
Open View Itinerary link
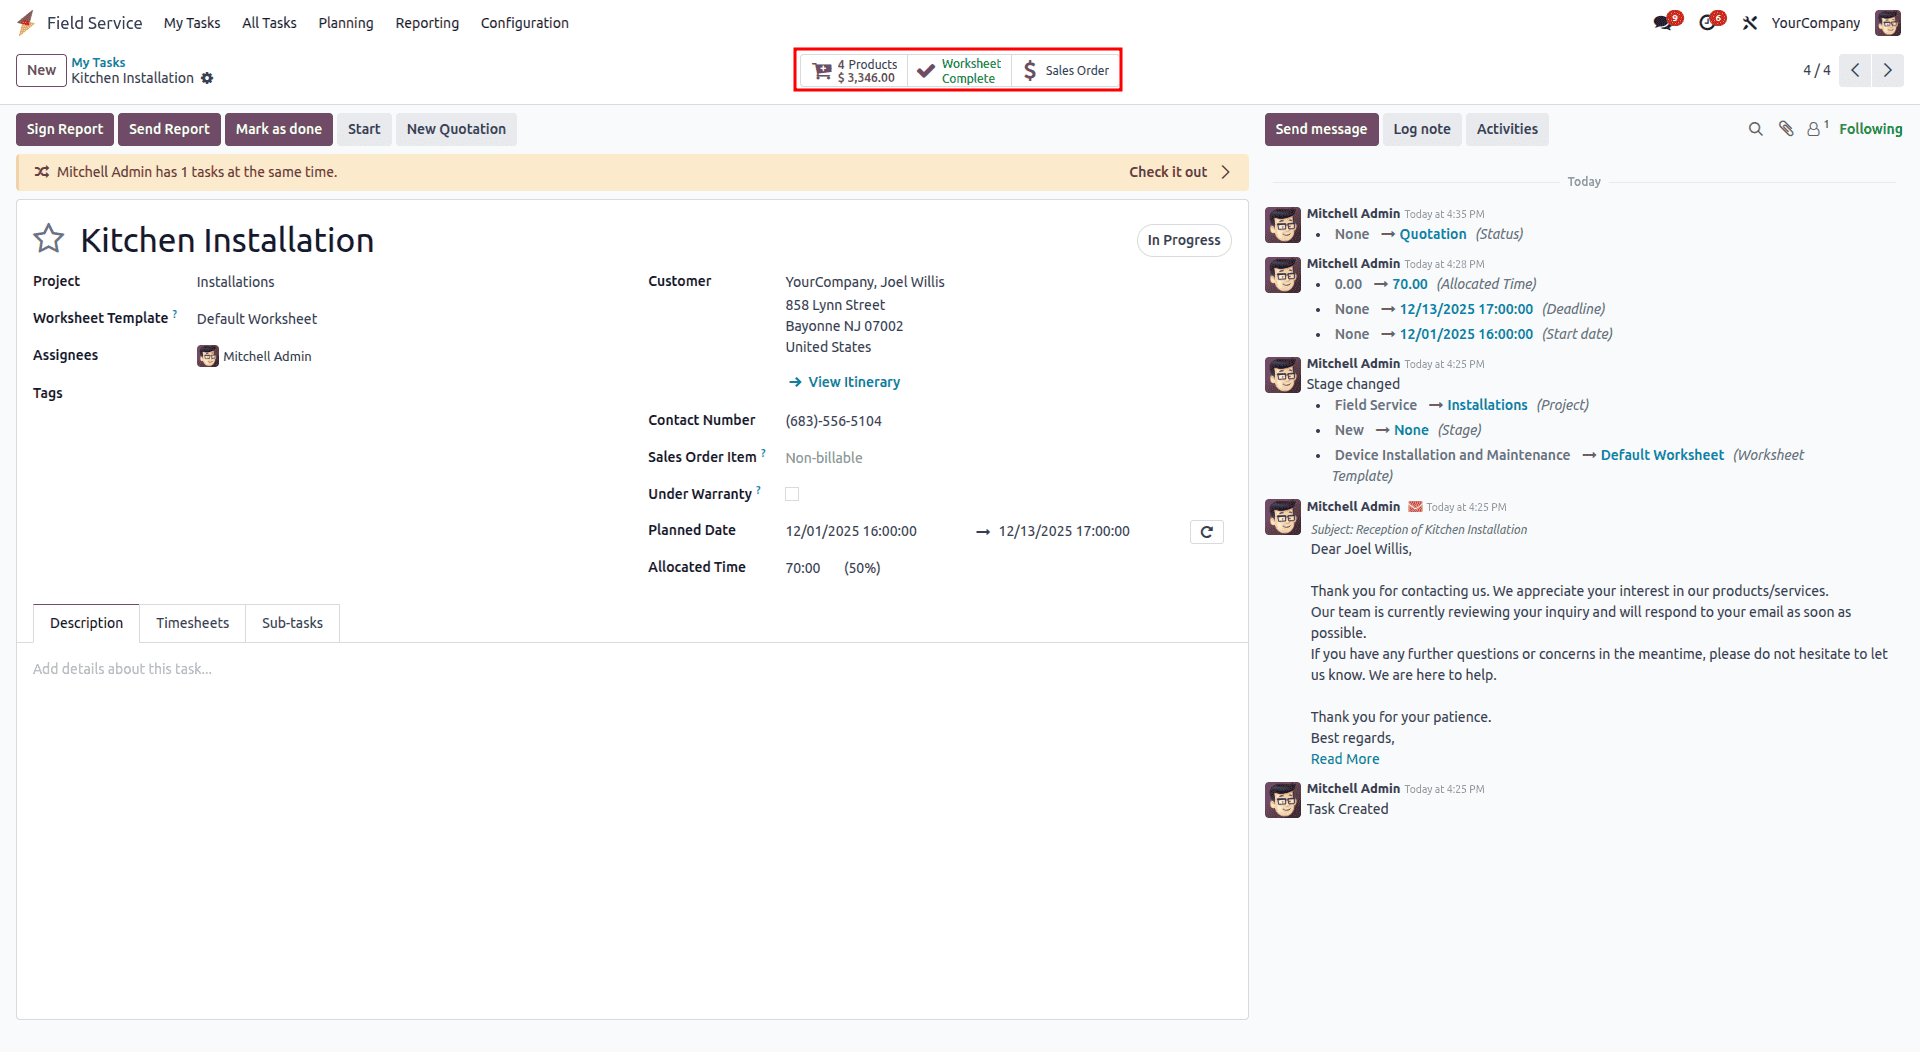[853, 381]
